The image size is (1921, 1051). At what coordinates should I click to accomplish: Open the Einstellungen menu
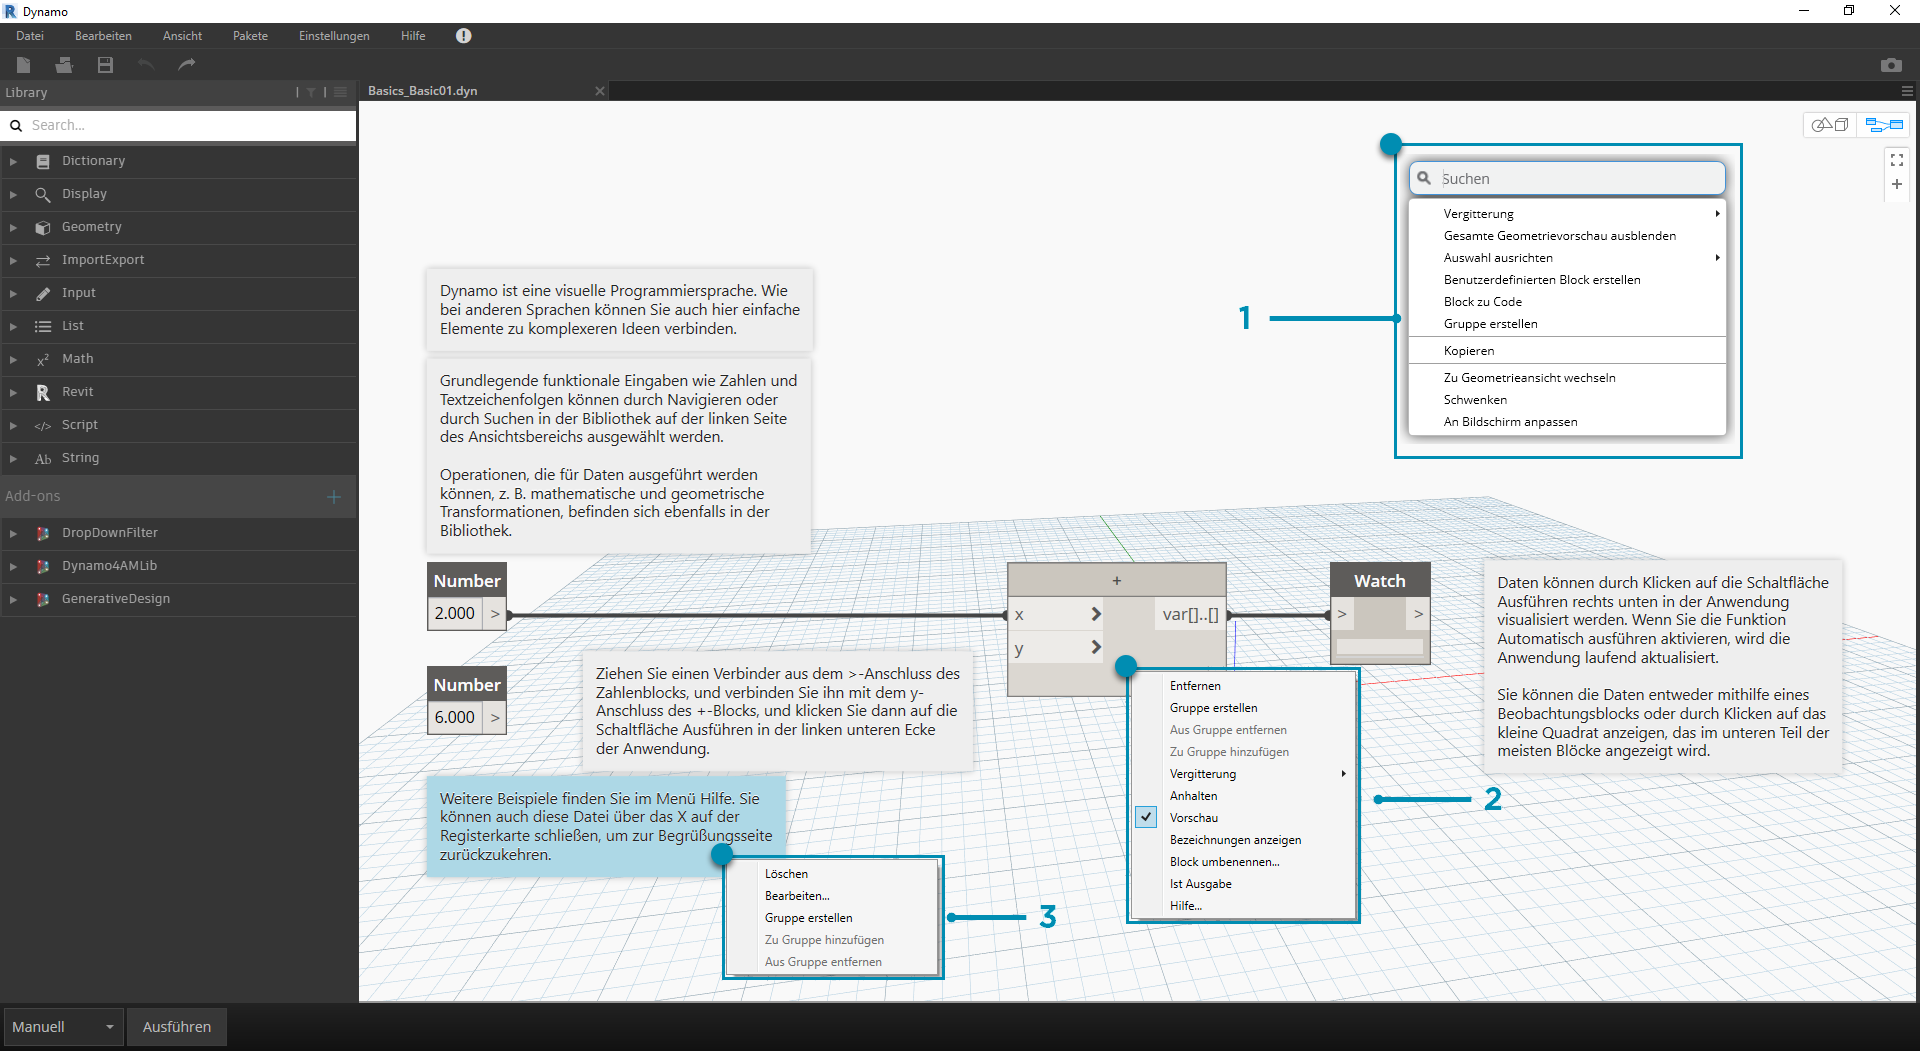point(334,36)
